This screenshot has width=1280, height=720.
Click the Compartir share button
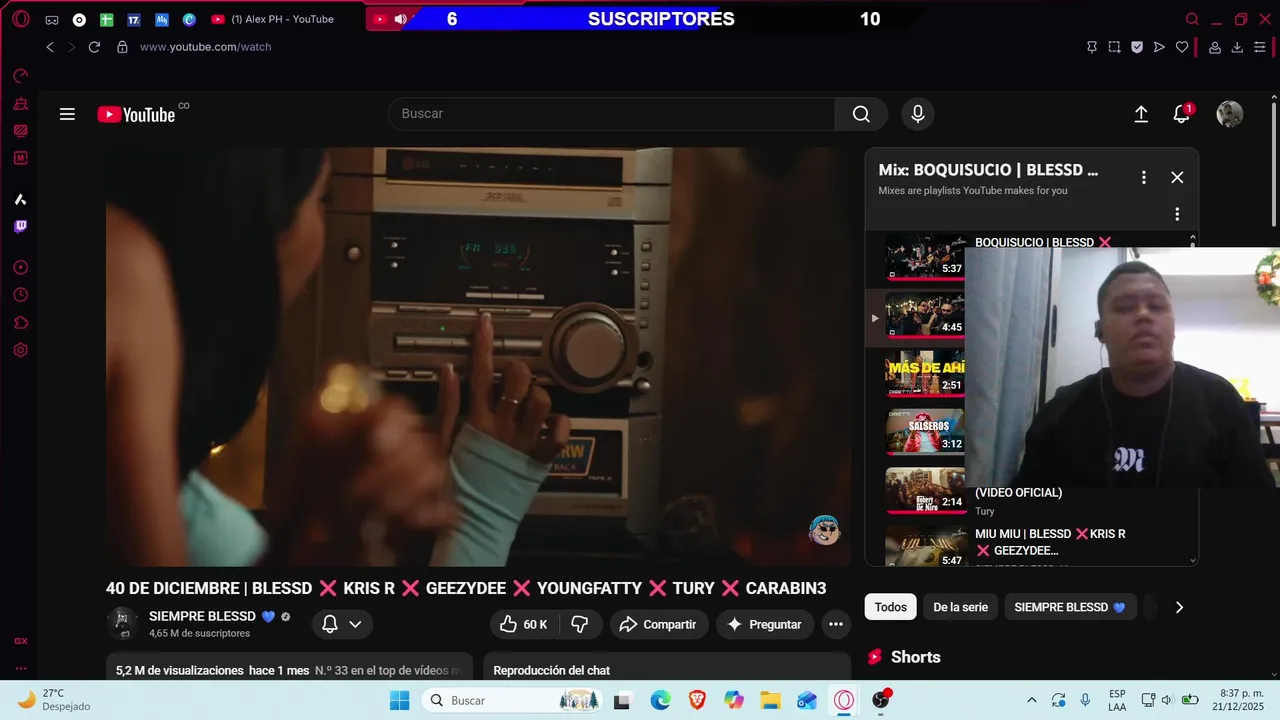click(x=658, y=624)
